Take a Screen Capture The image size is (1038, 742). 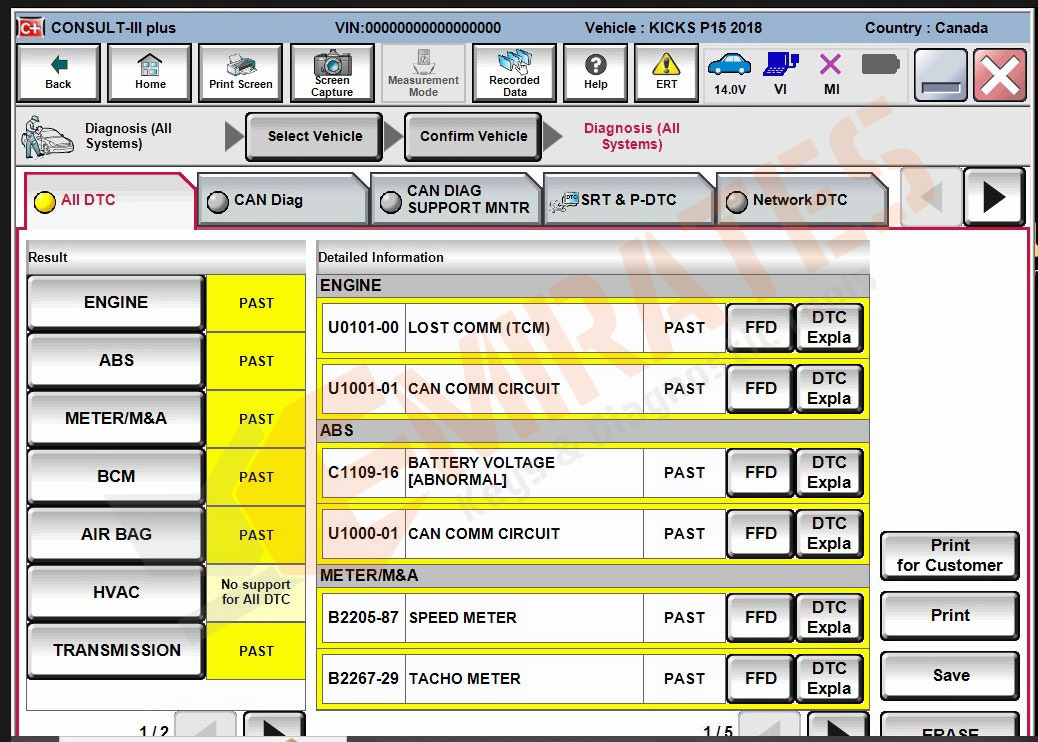(332, 73)
